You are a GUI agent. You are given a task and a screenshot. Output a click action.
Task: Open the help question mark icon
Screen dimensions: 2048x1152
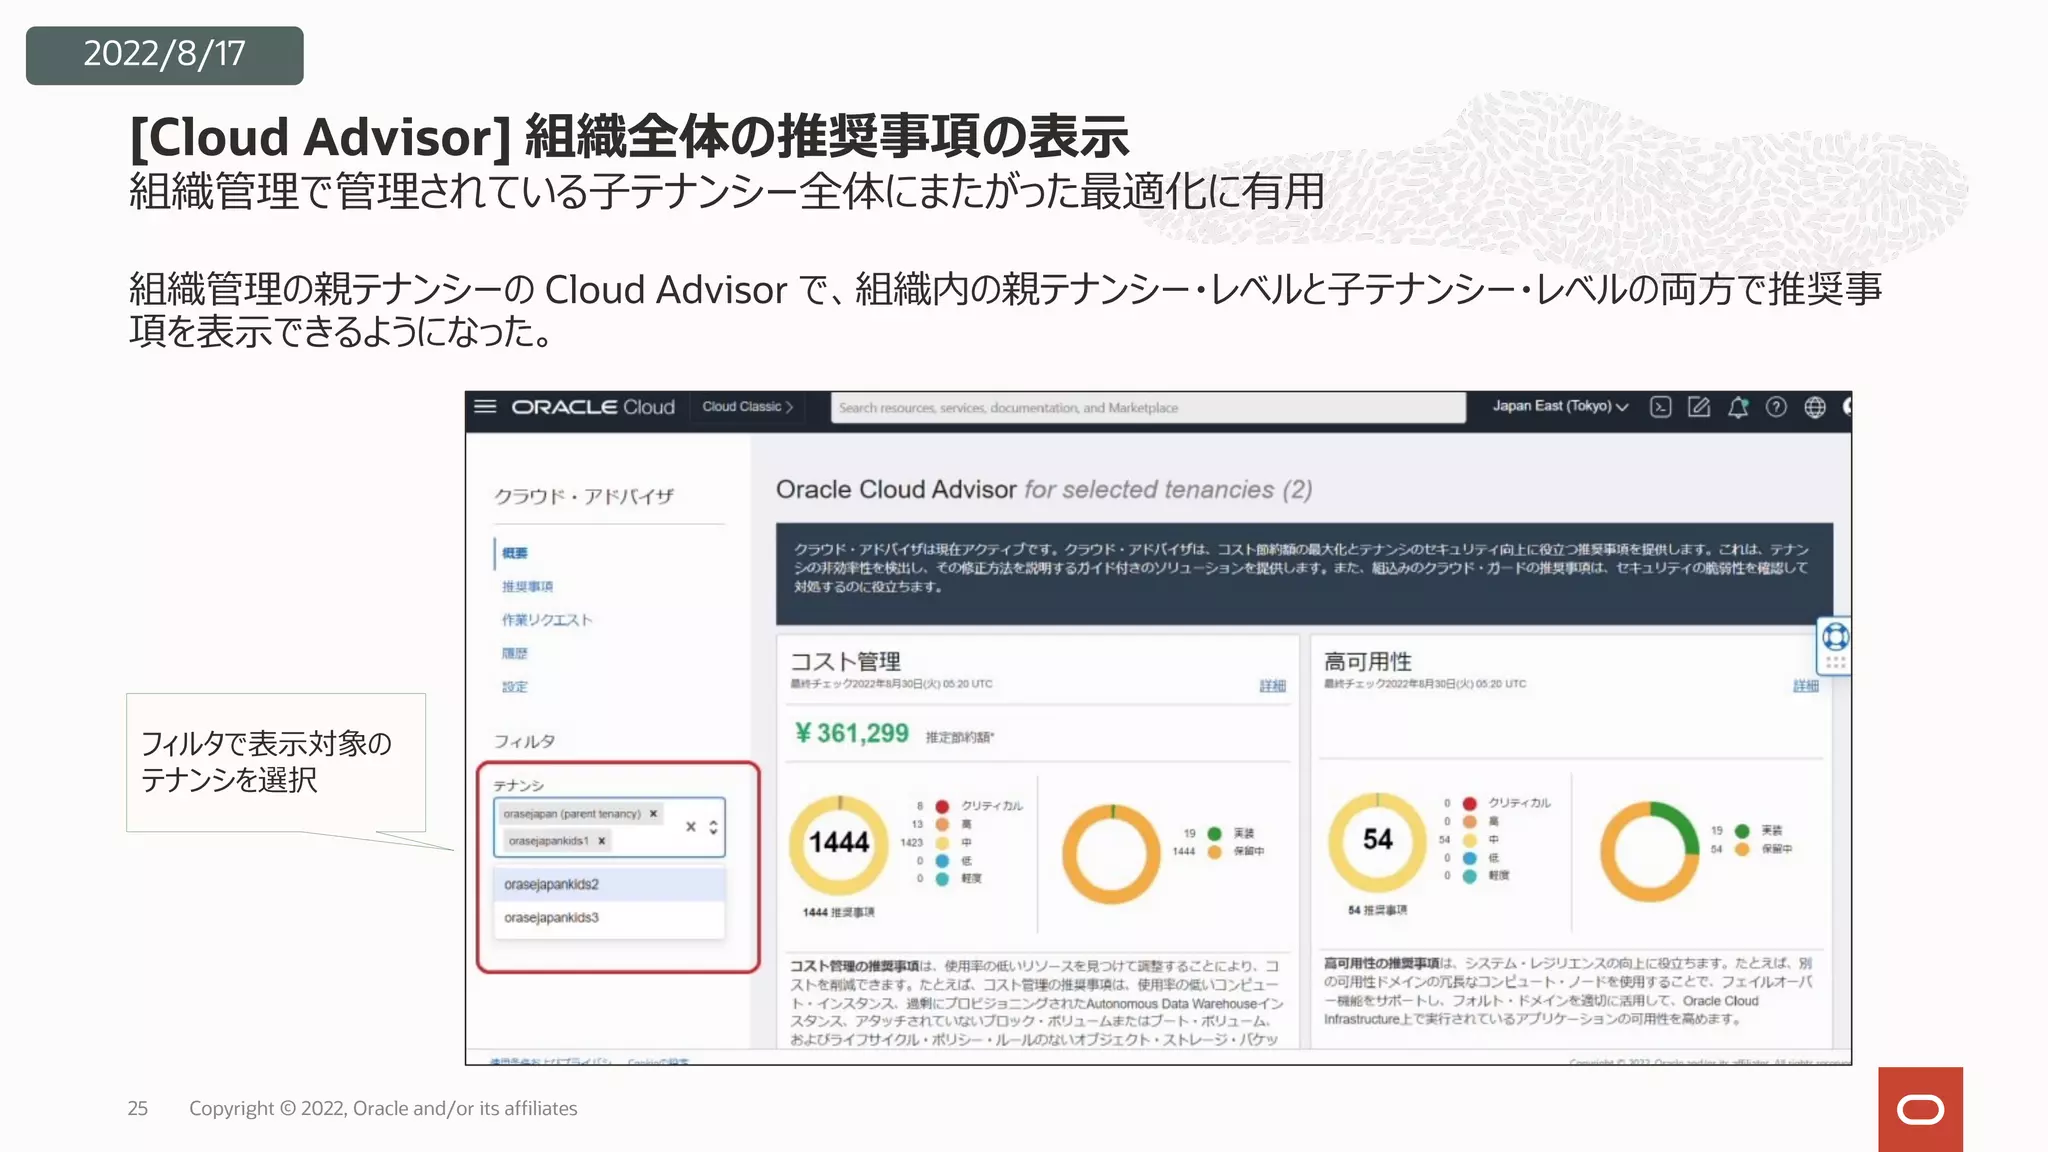pos(1776,407)
